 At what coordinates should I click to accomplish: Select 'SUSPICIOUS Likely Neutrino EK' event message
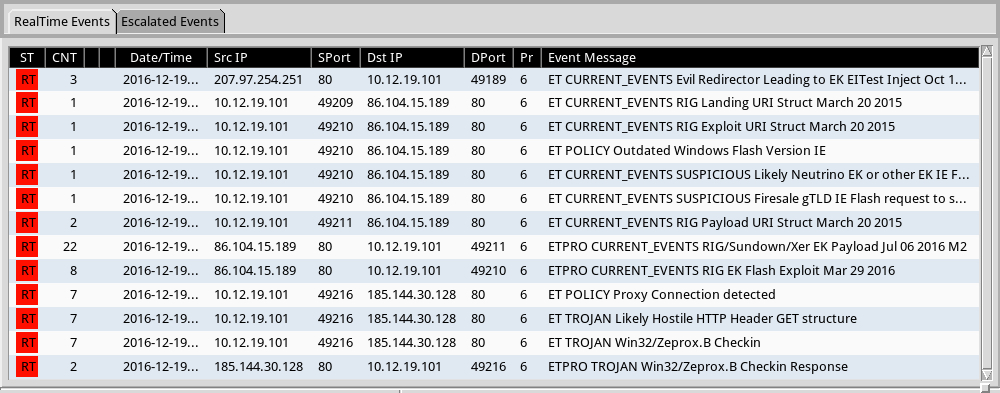point(759,175)
